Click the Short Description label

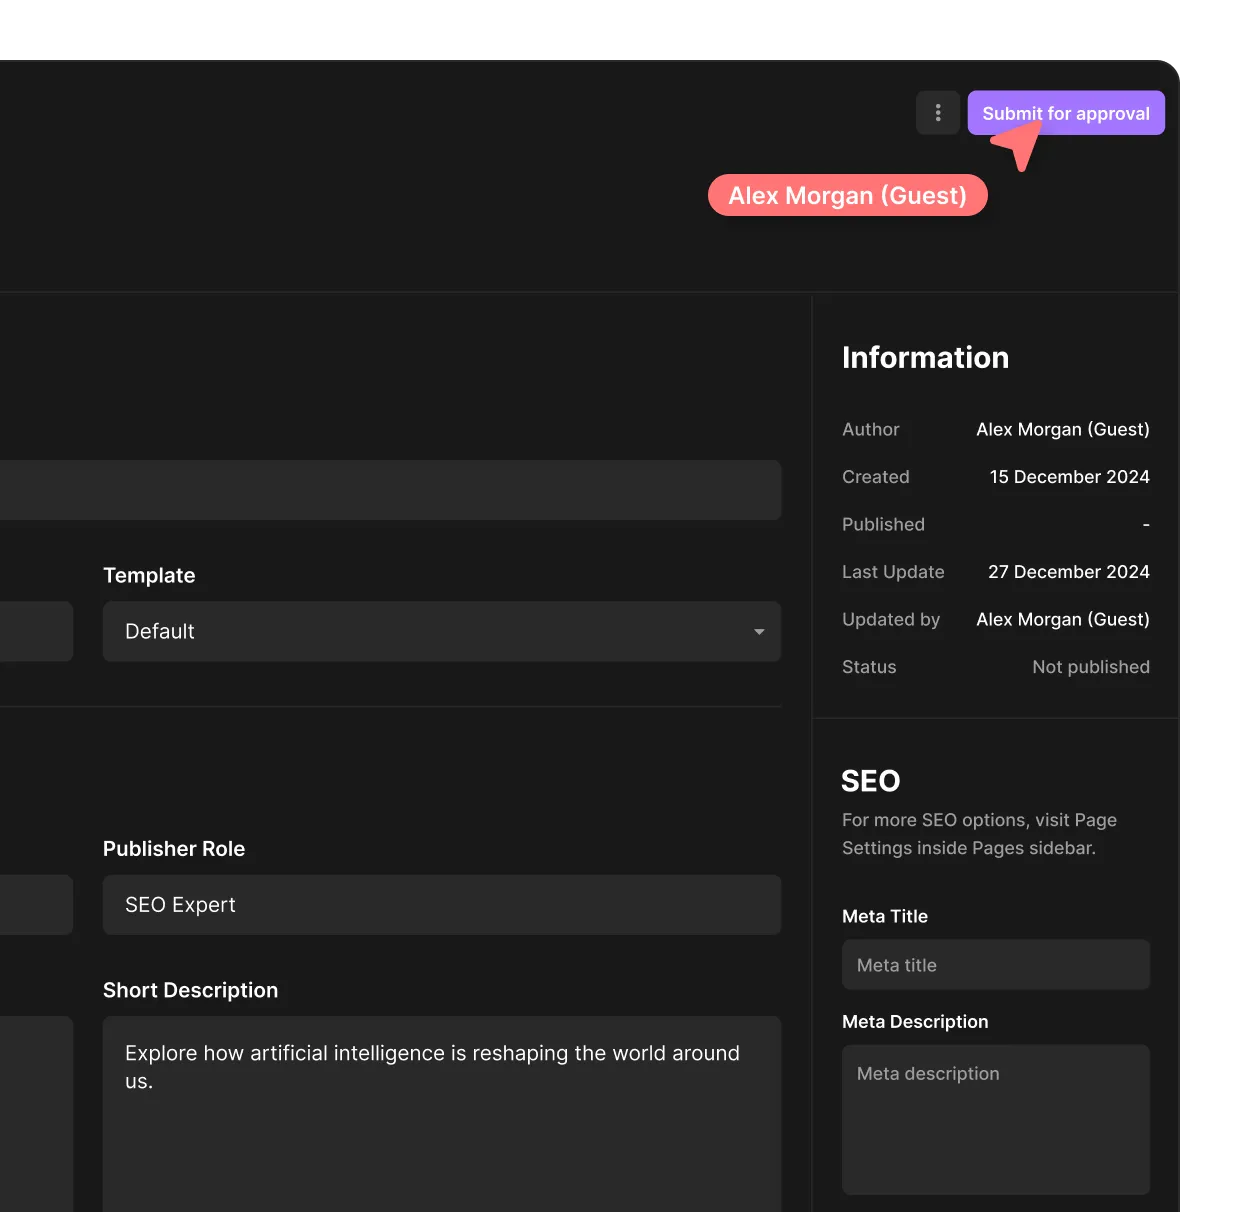pos(191,990)
